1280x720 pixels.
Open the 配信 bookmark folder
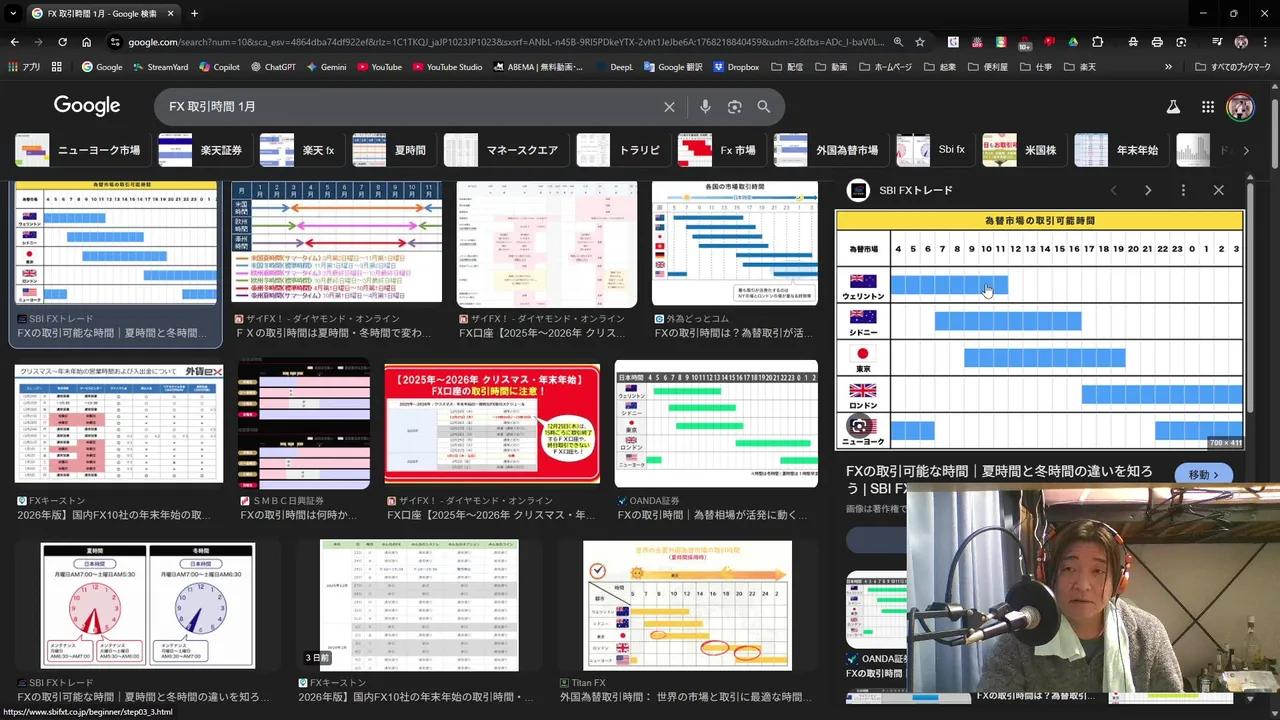coord(787,67)
